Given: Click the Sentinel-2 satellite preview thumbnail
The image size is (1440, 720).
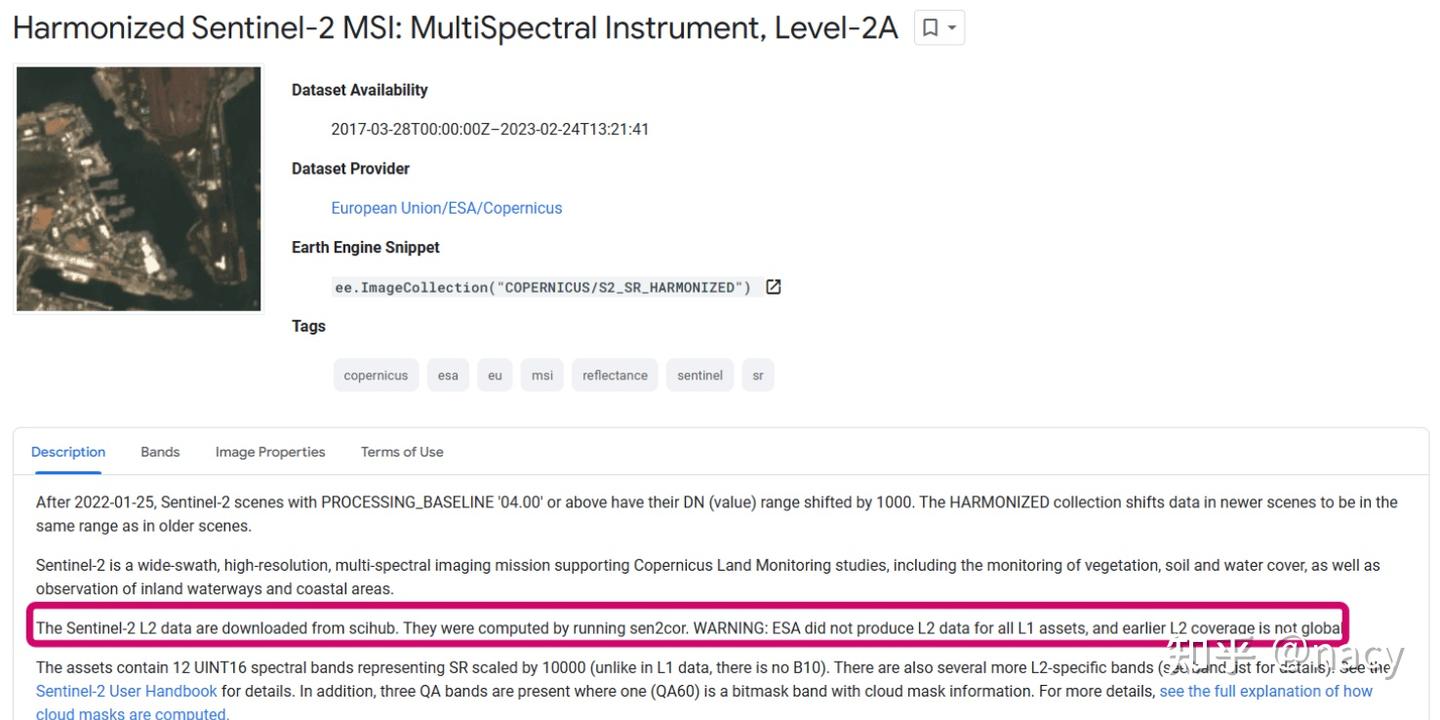Looking at the screenshot, I should point(139,189).
